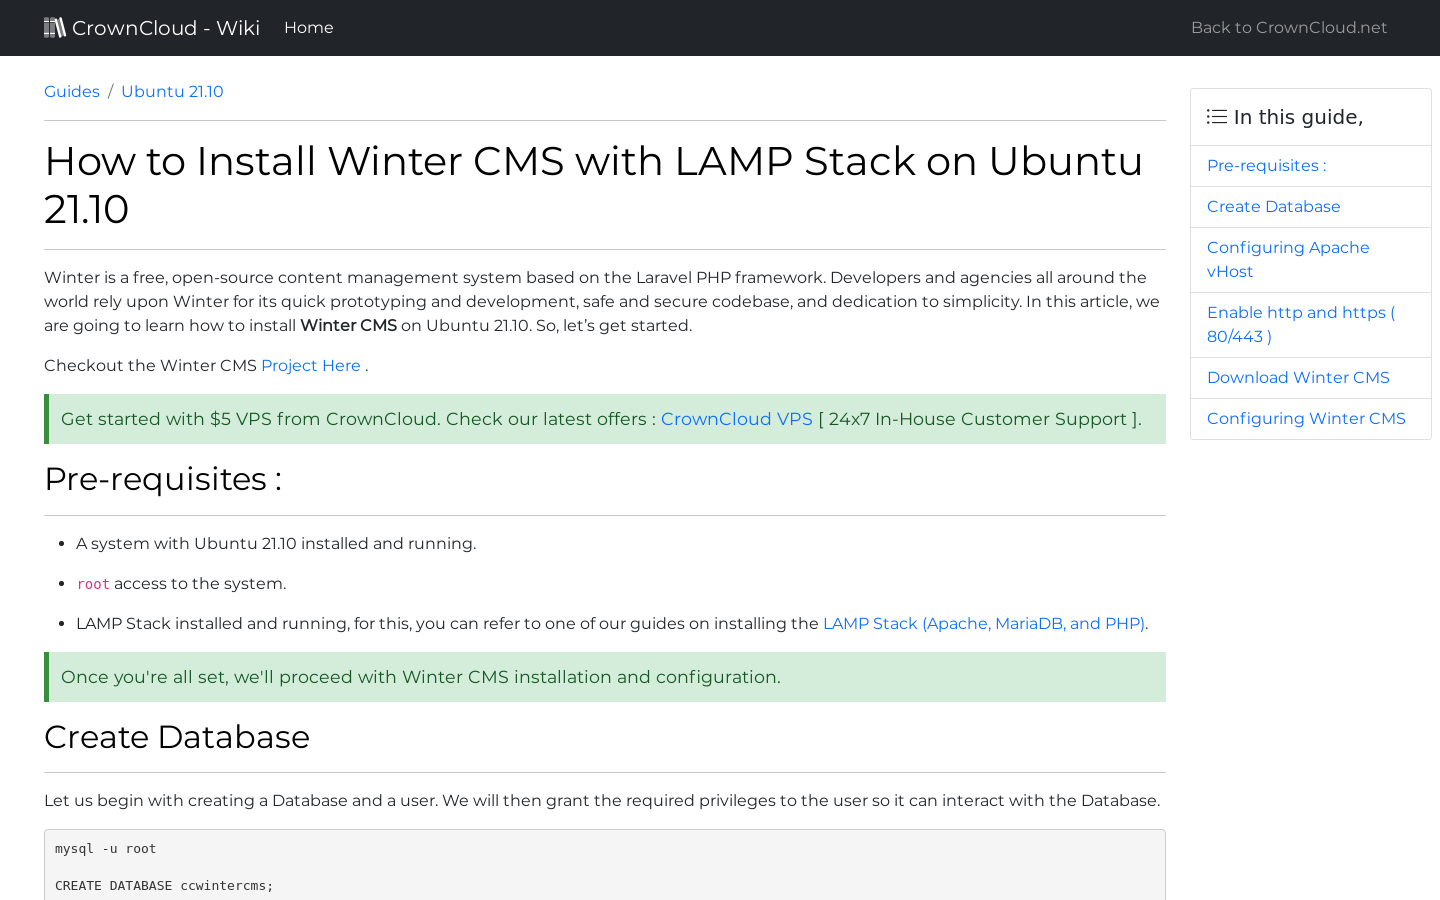
Task: Open the Home menu item
Action: click(x=308, y=27)
